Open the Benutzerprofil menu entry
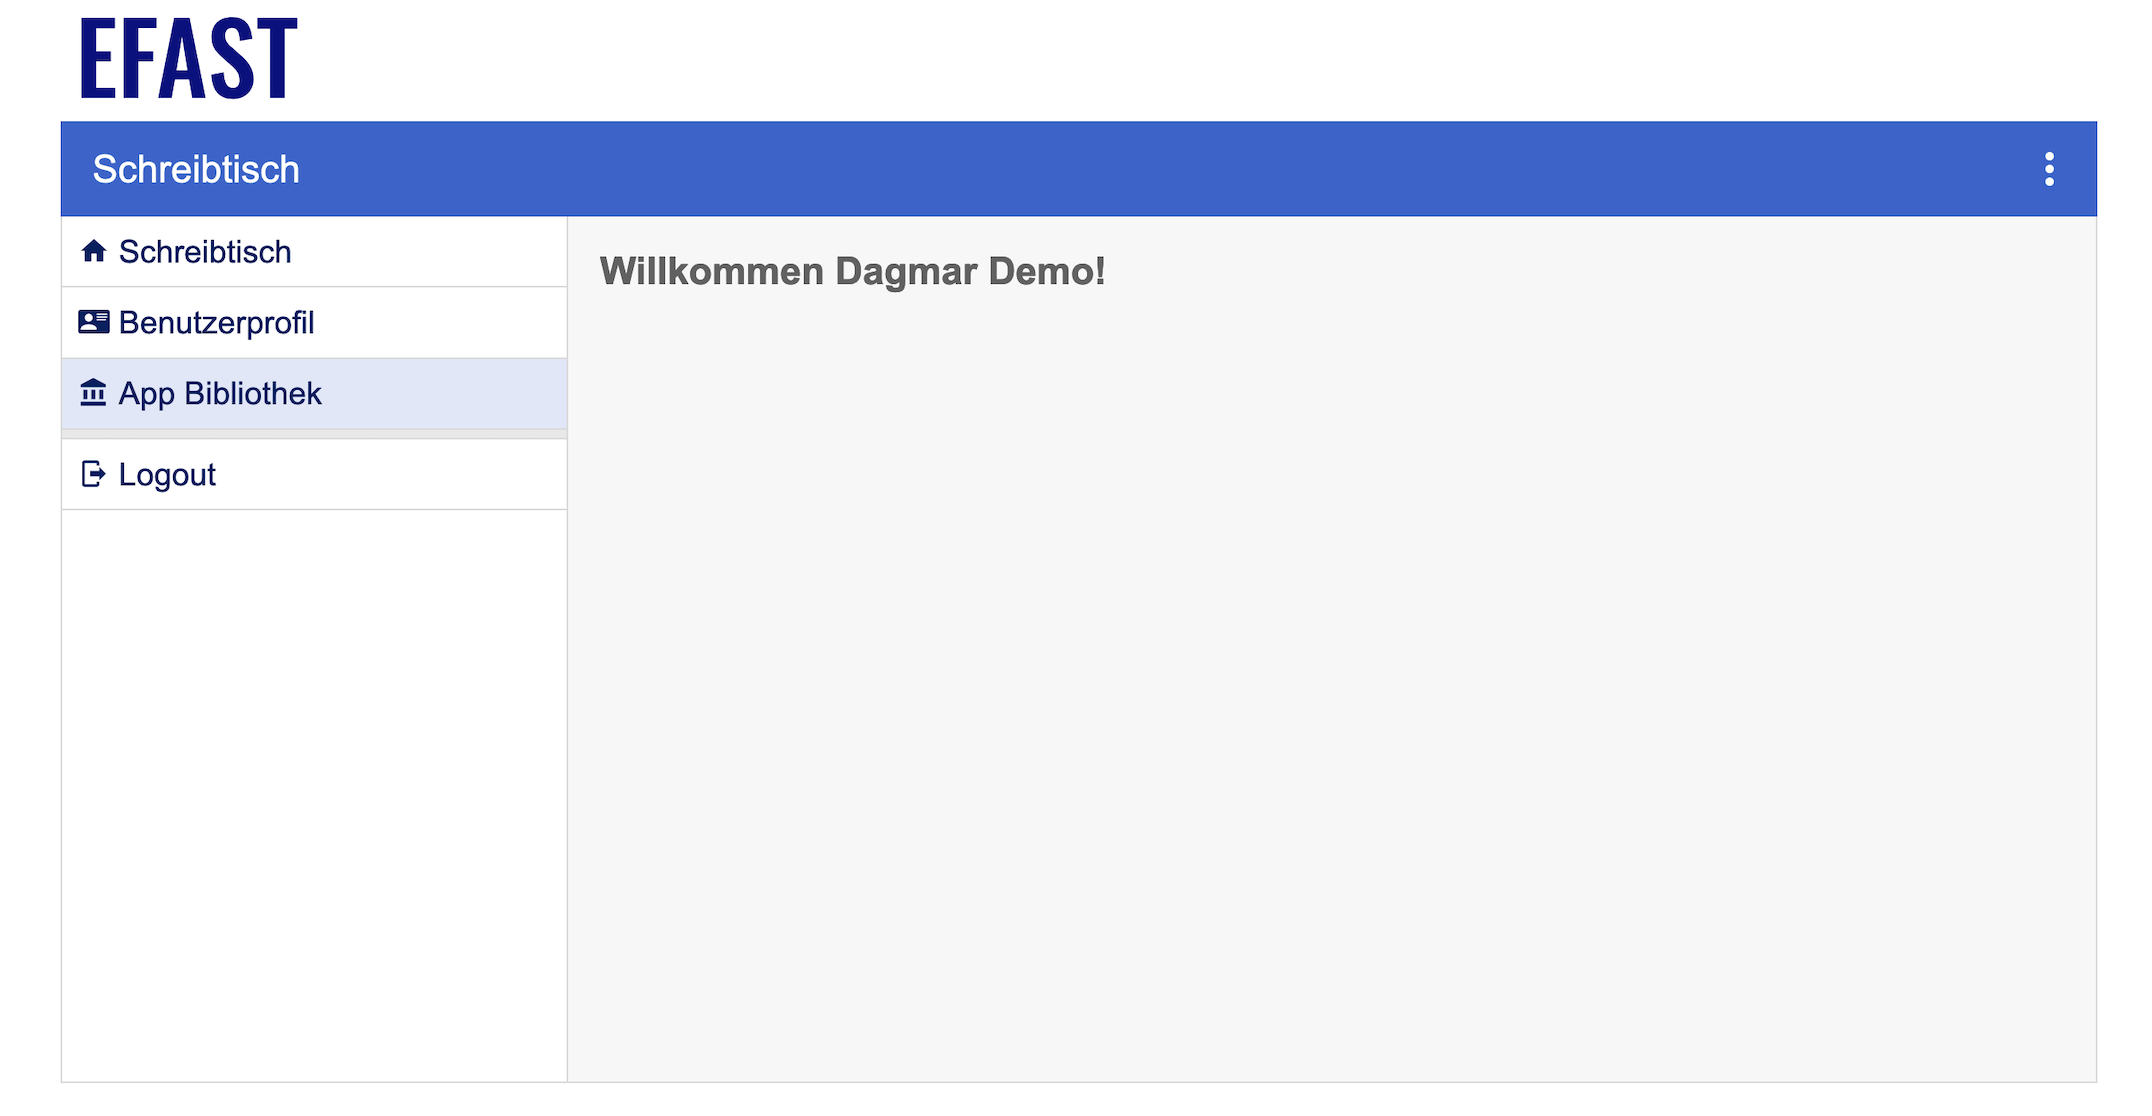This screenshot has width=2152, height=1116. [216, 323]
